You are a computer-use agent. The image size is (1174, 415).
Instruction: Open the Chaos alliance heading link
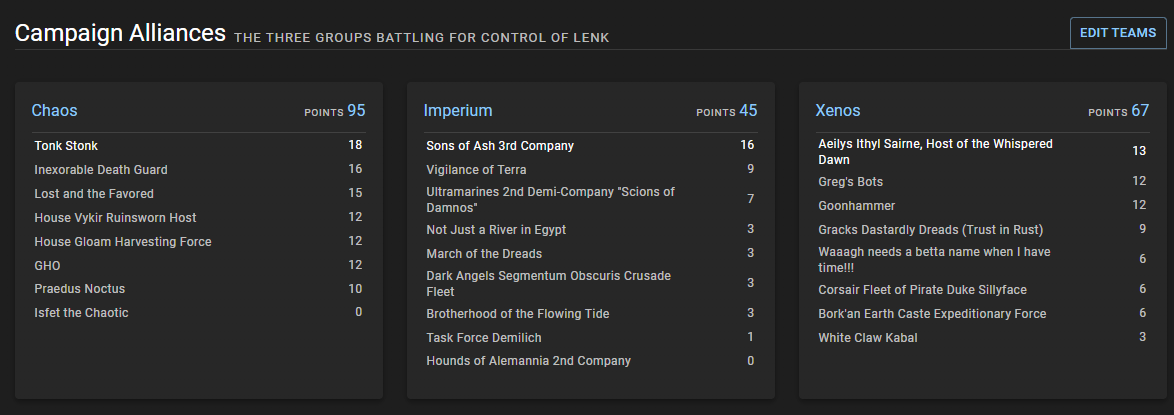point(54,110)
